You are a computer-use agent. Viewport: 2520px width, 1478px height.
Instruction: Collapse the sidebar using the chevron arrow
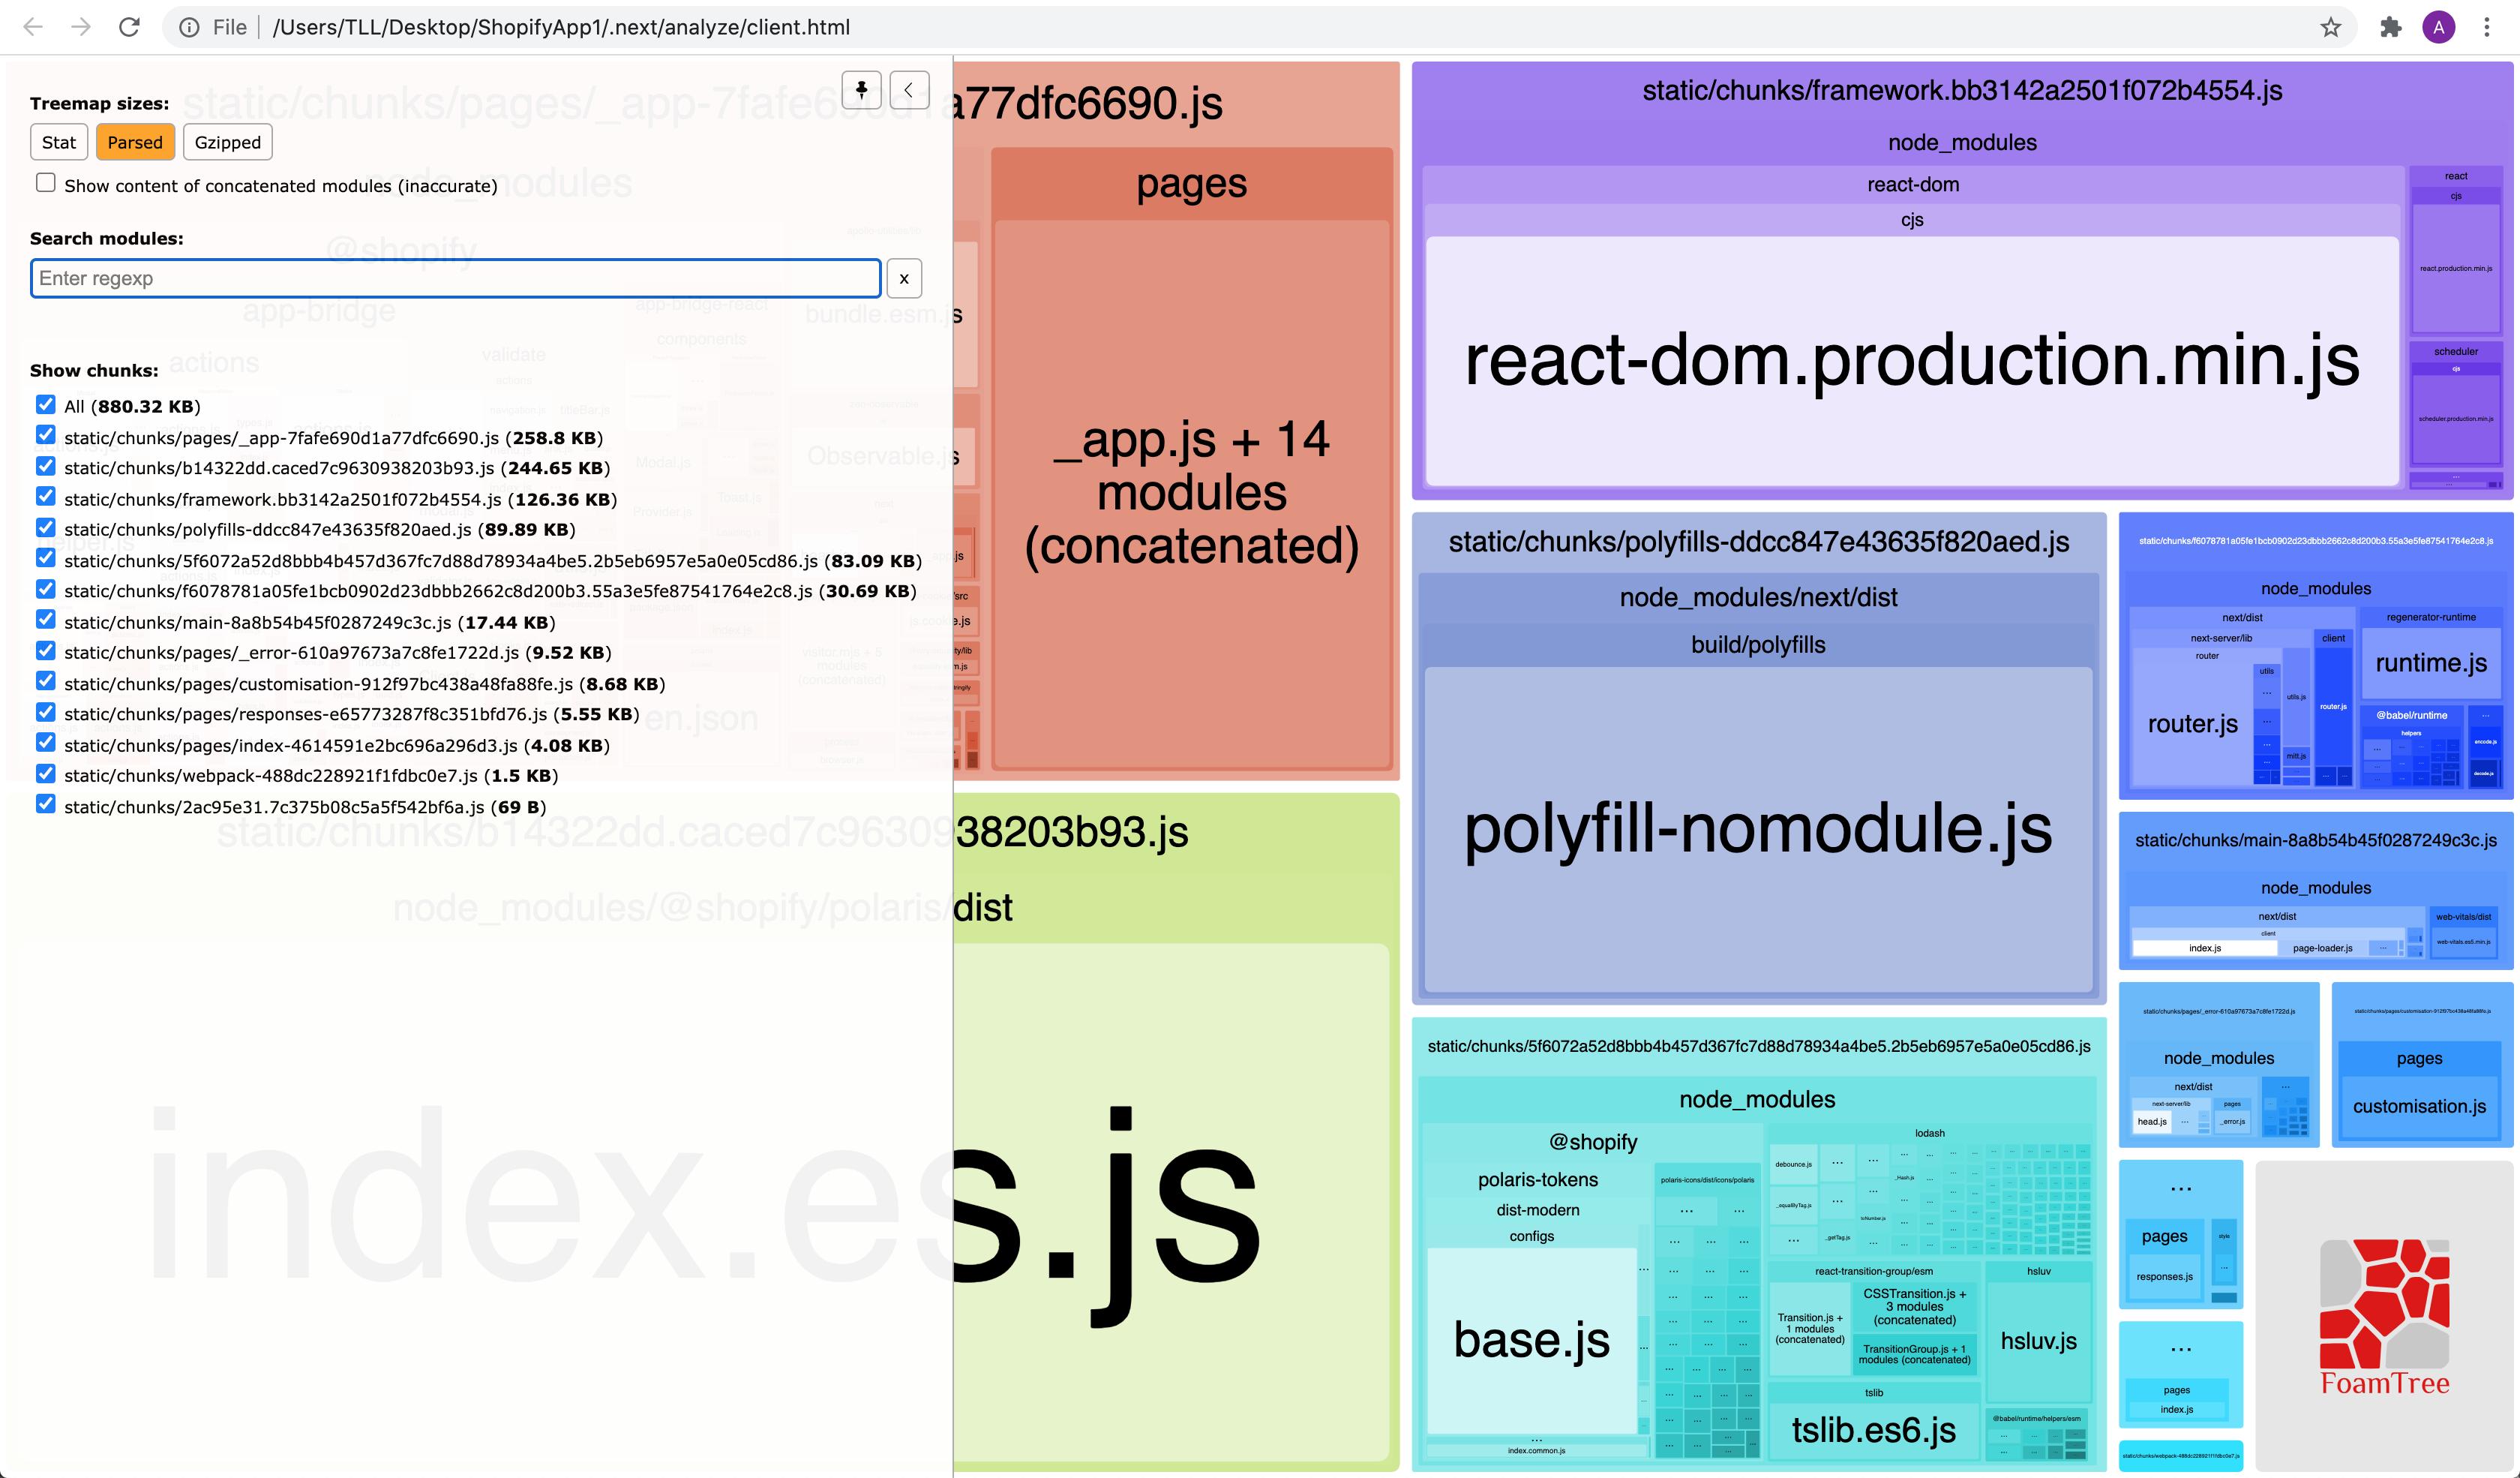coord(908,90)
